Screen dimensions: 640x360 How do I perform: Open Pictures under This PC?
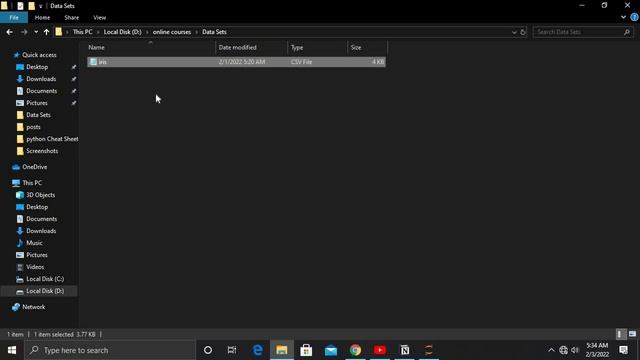click(37, 255)
